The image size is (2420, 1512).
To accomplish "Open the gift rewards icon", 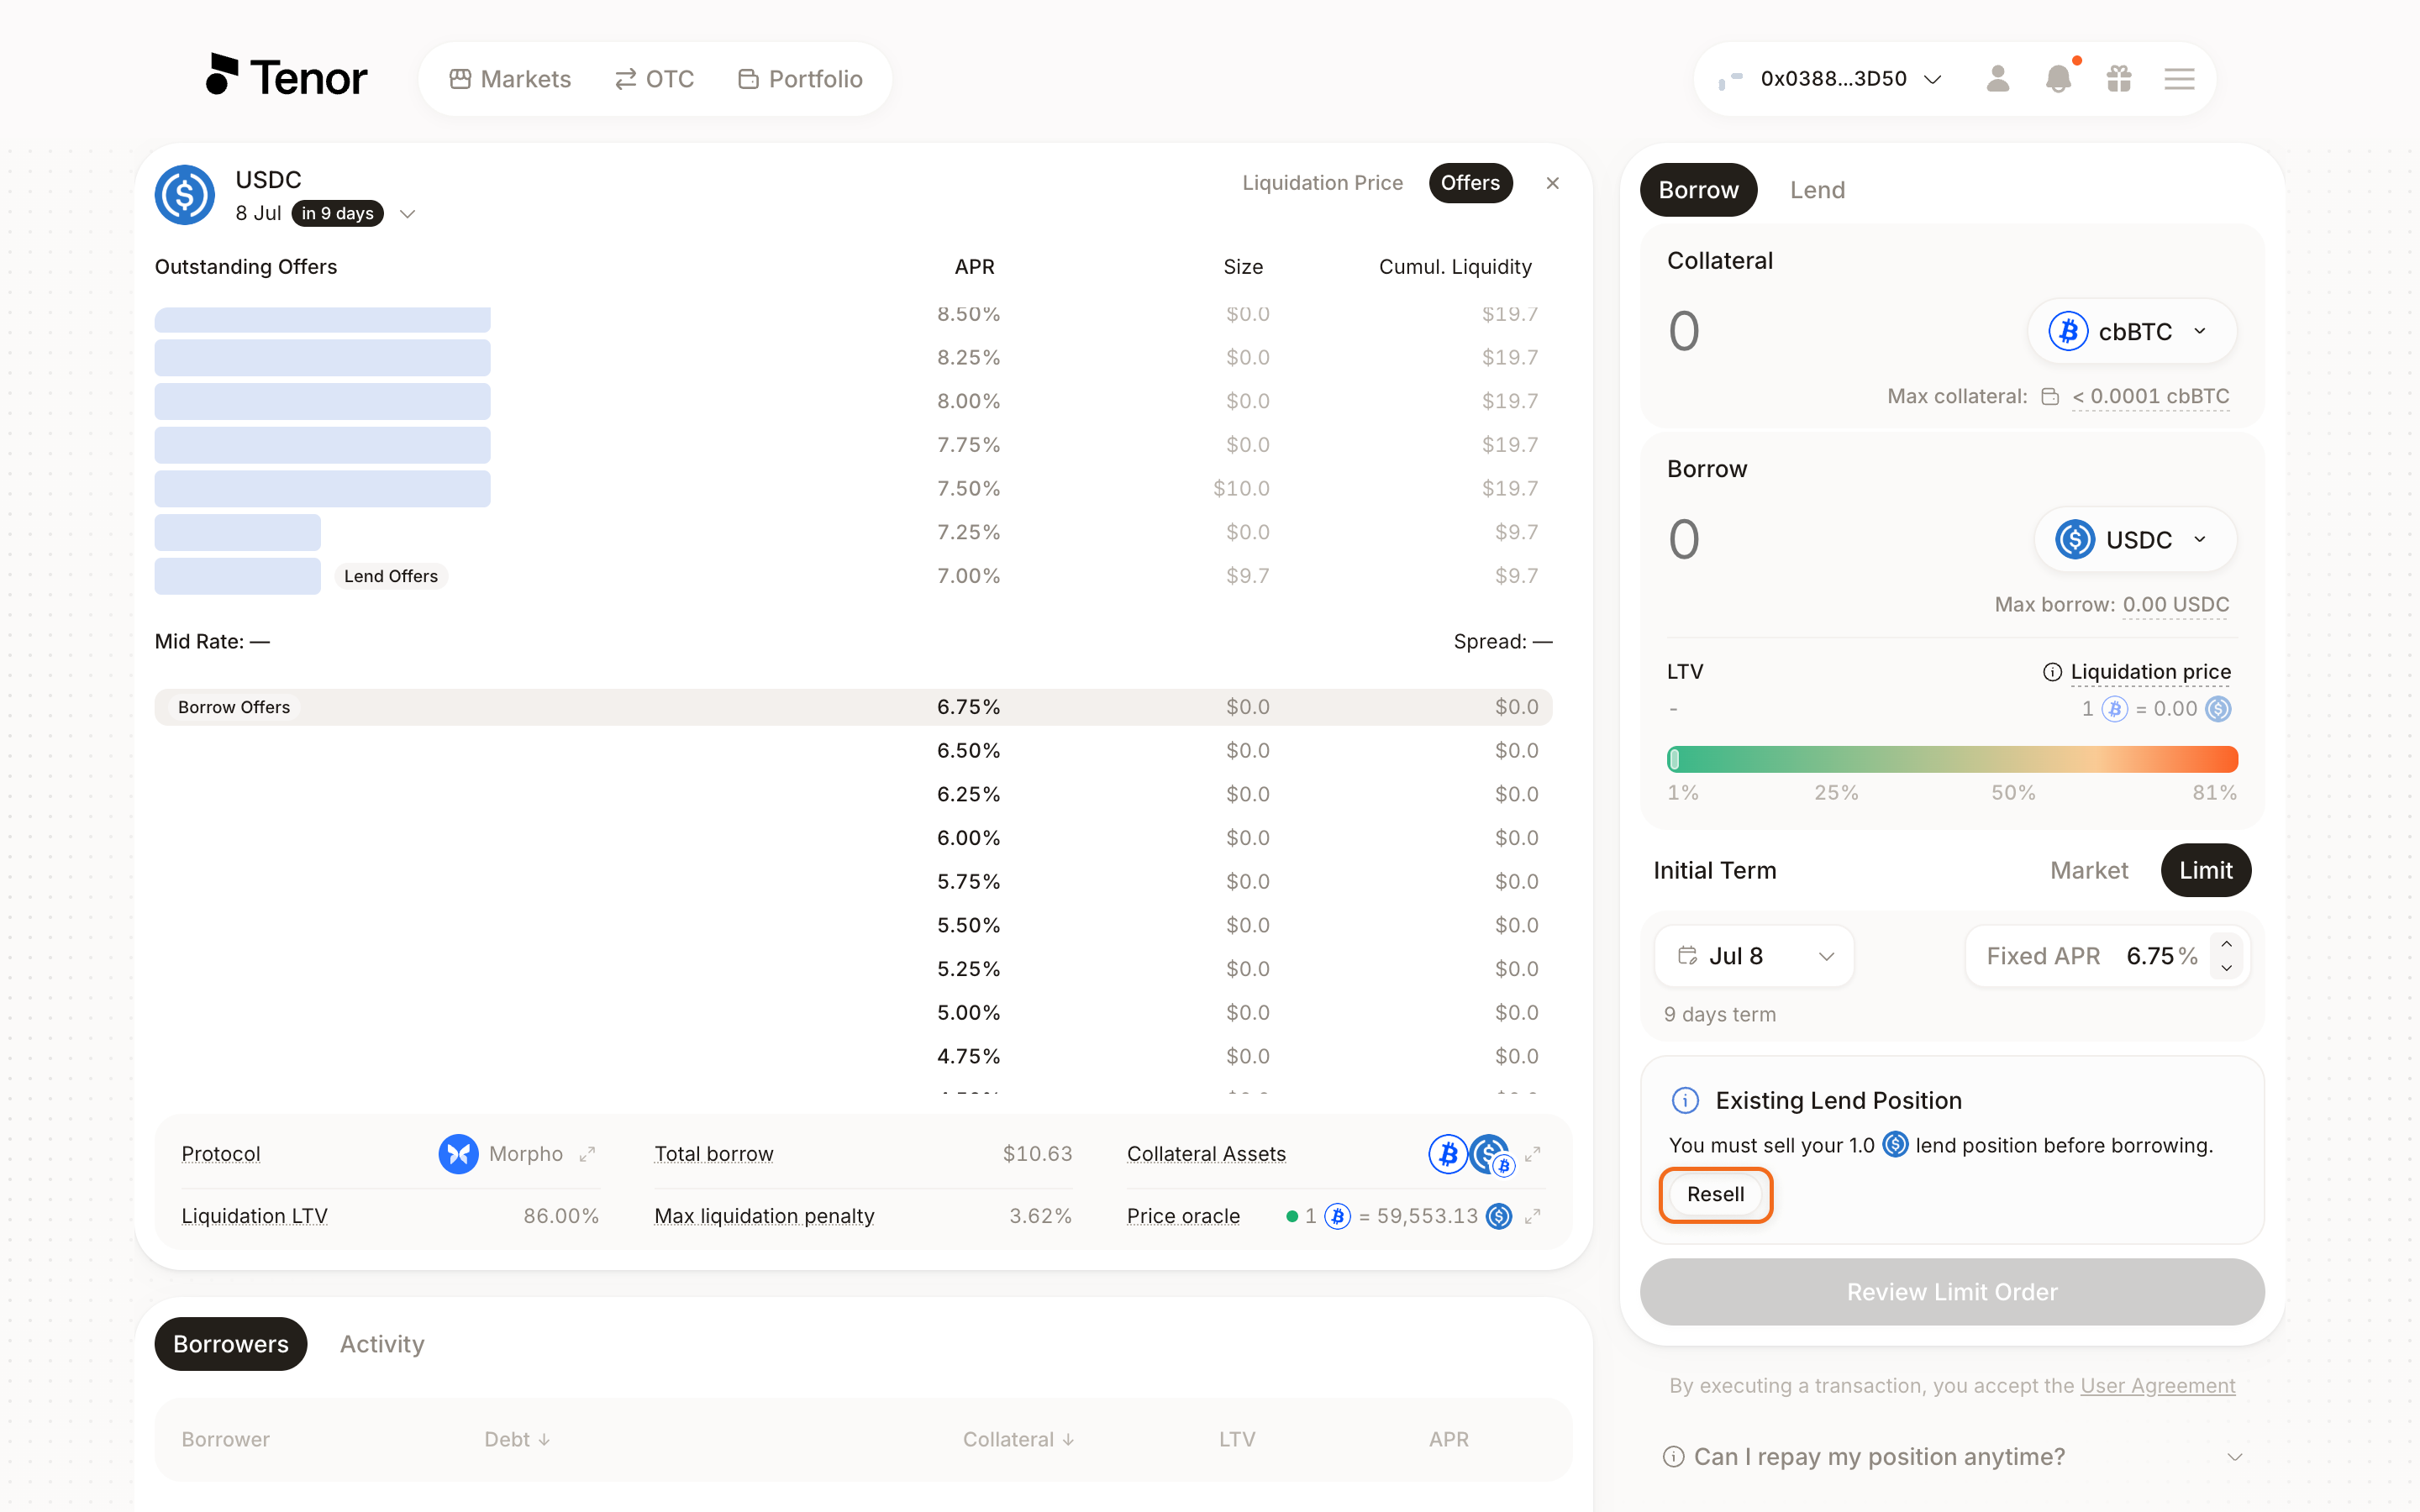I will [2119, 78].
